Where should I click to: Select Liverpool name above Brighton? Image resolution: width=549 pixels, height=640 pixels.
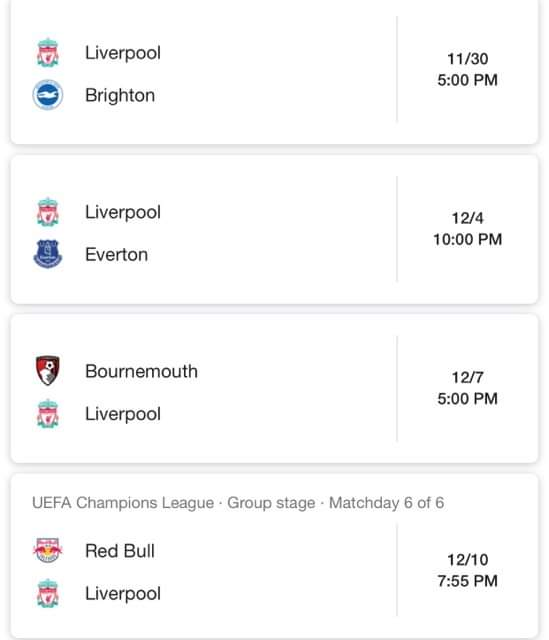coord(123,53)
